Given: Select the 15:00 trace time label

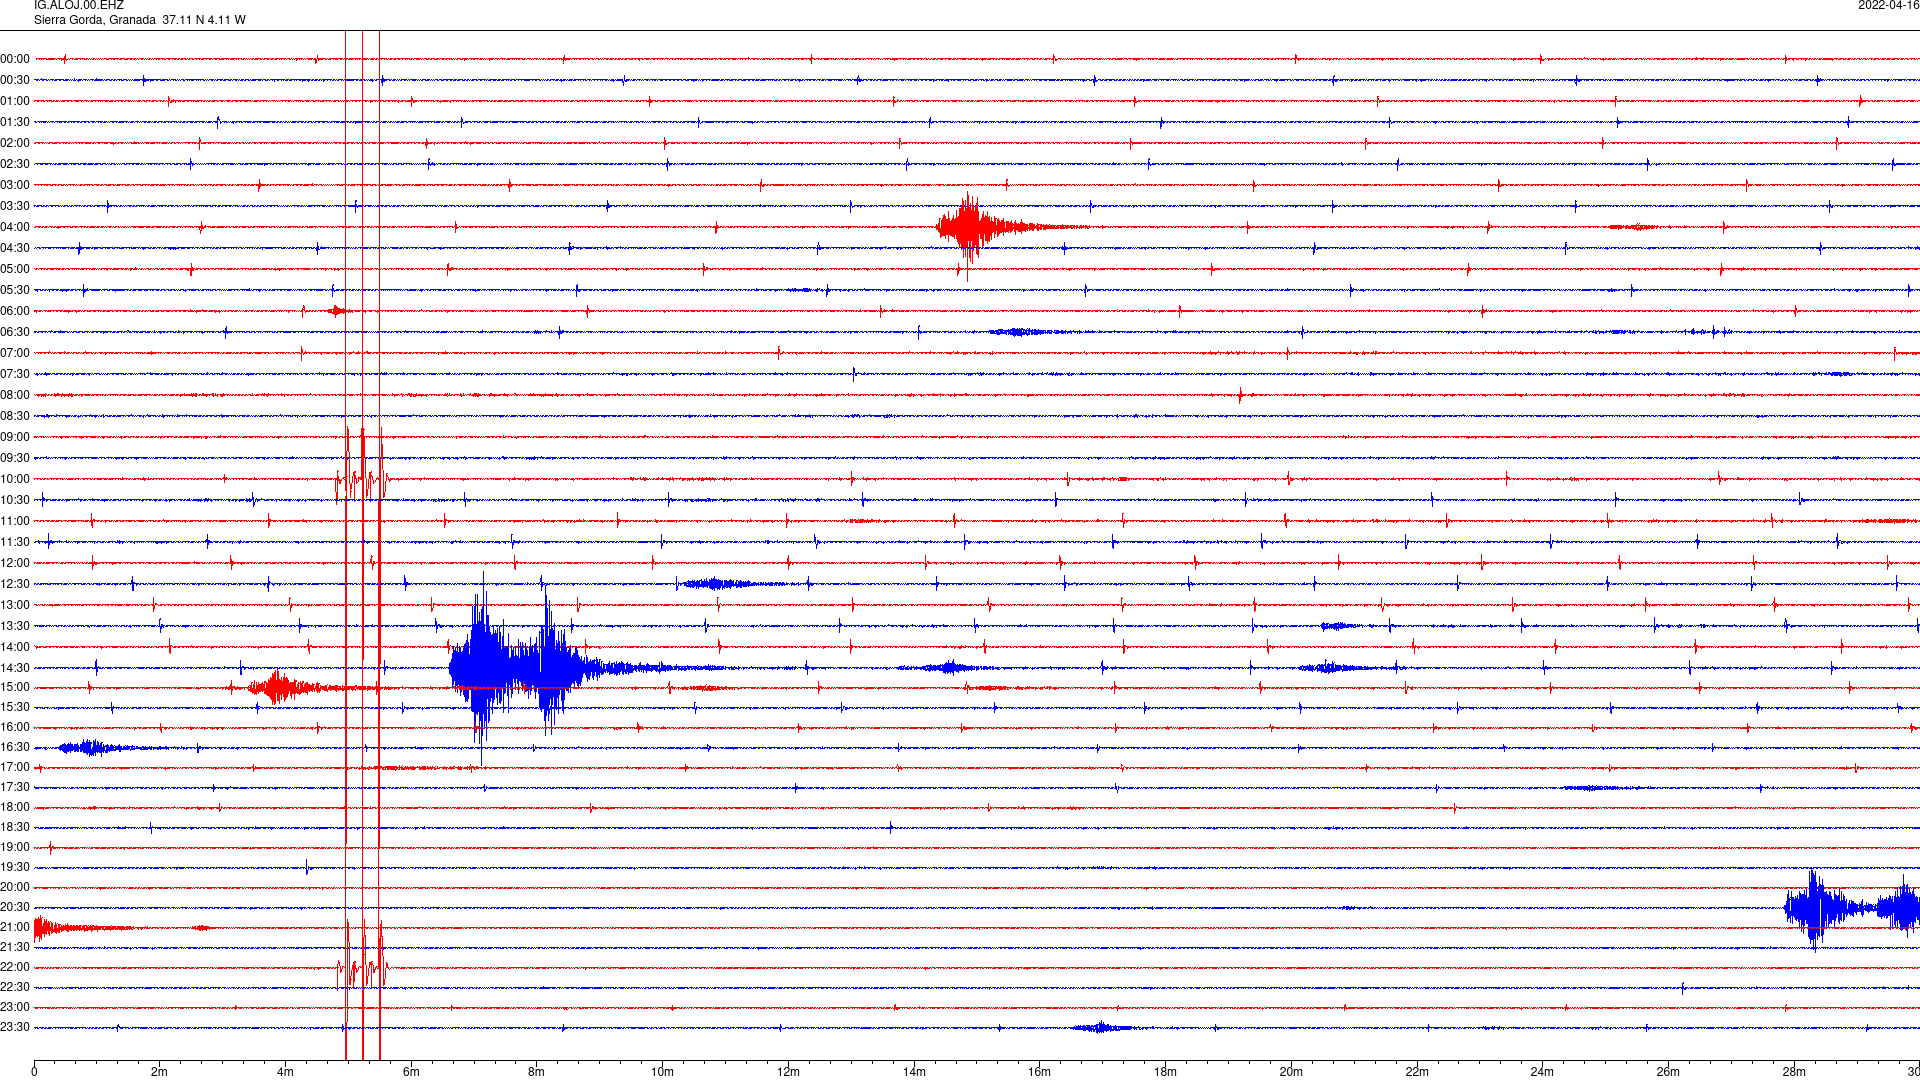Looking at the screenshot, I should tap(15, 687).
